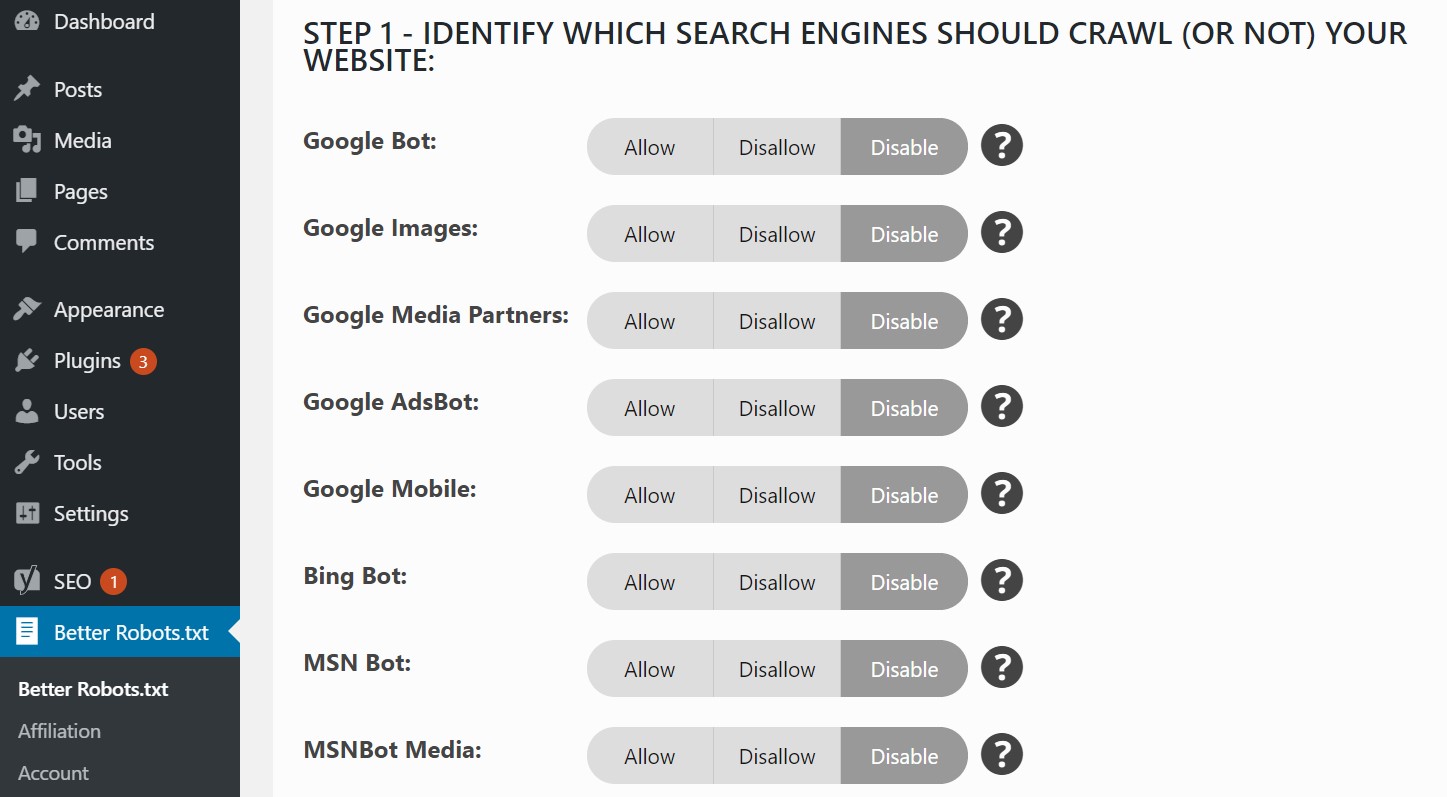Allow Google Bot to crawl the website
The width and height of the screenshot is (1447, 797).
(x=649, y=146)
